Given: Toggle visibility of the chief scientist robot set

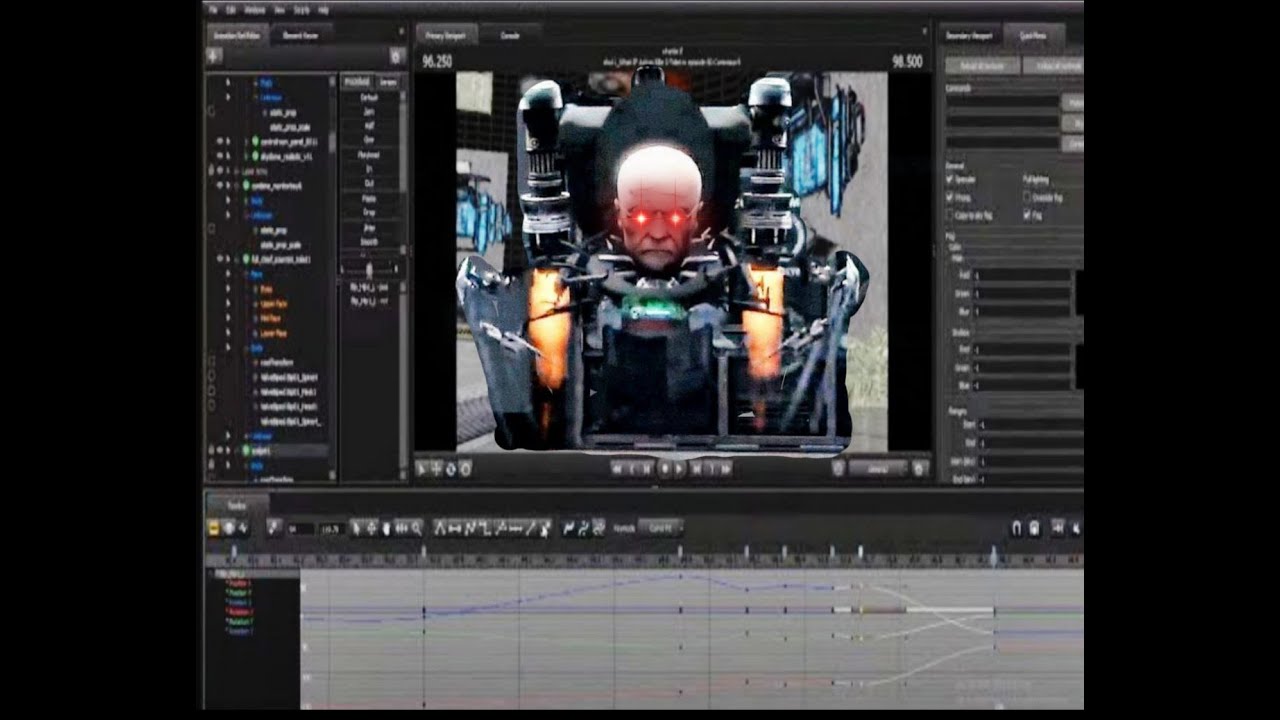Looking at the screenshot, I should click(x=219, y=259).
